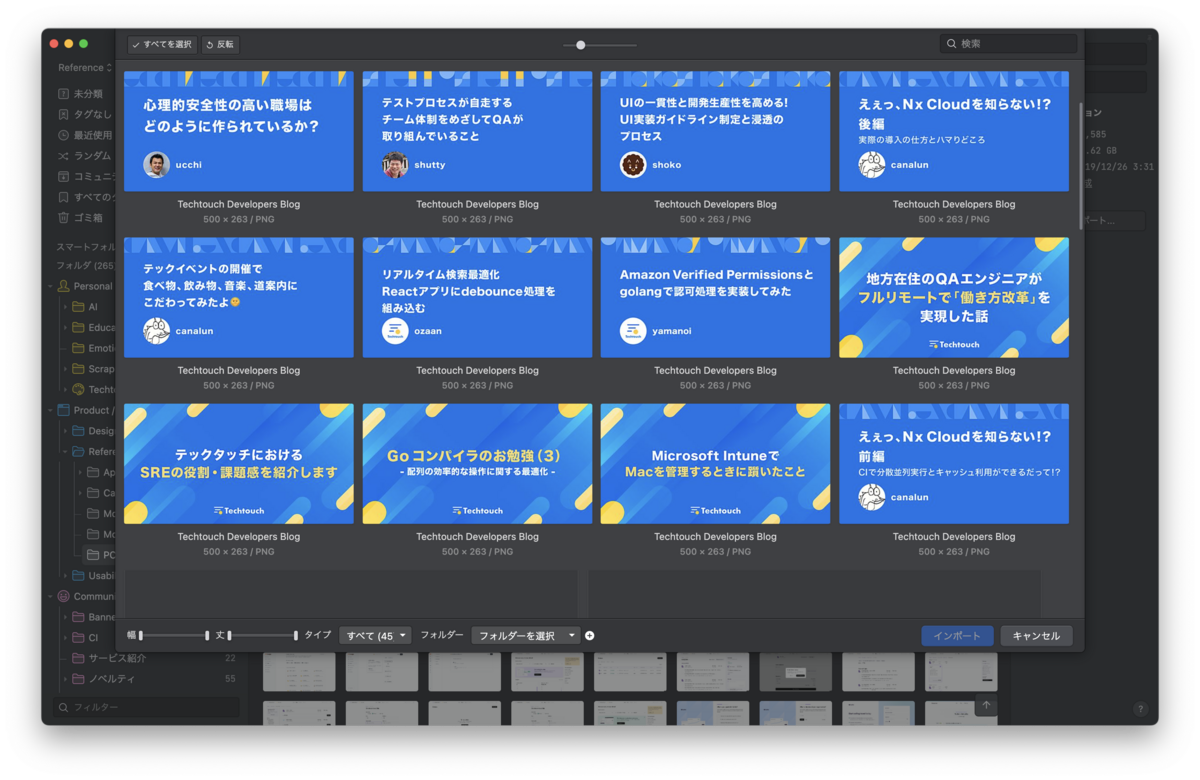Select the ランダム shuffle view in the sidebar
The width and height of the screenshot is (1200, 780).
(x=86, y=156)
